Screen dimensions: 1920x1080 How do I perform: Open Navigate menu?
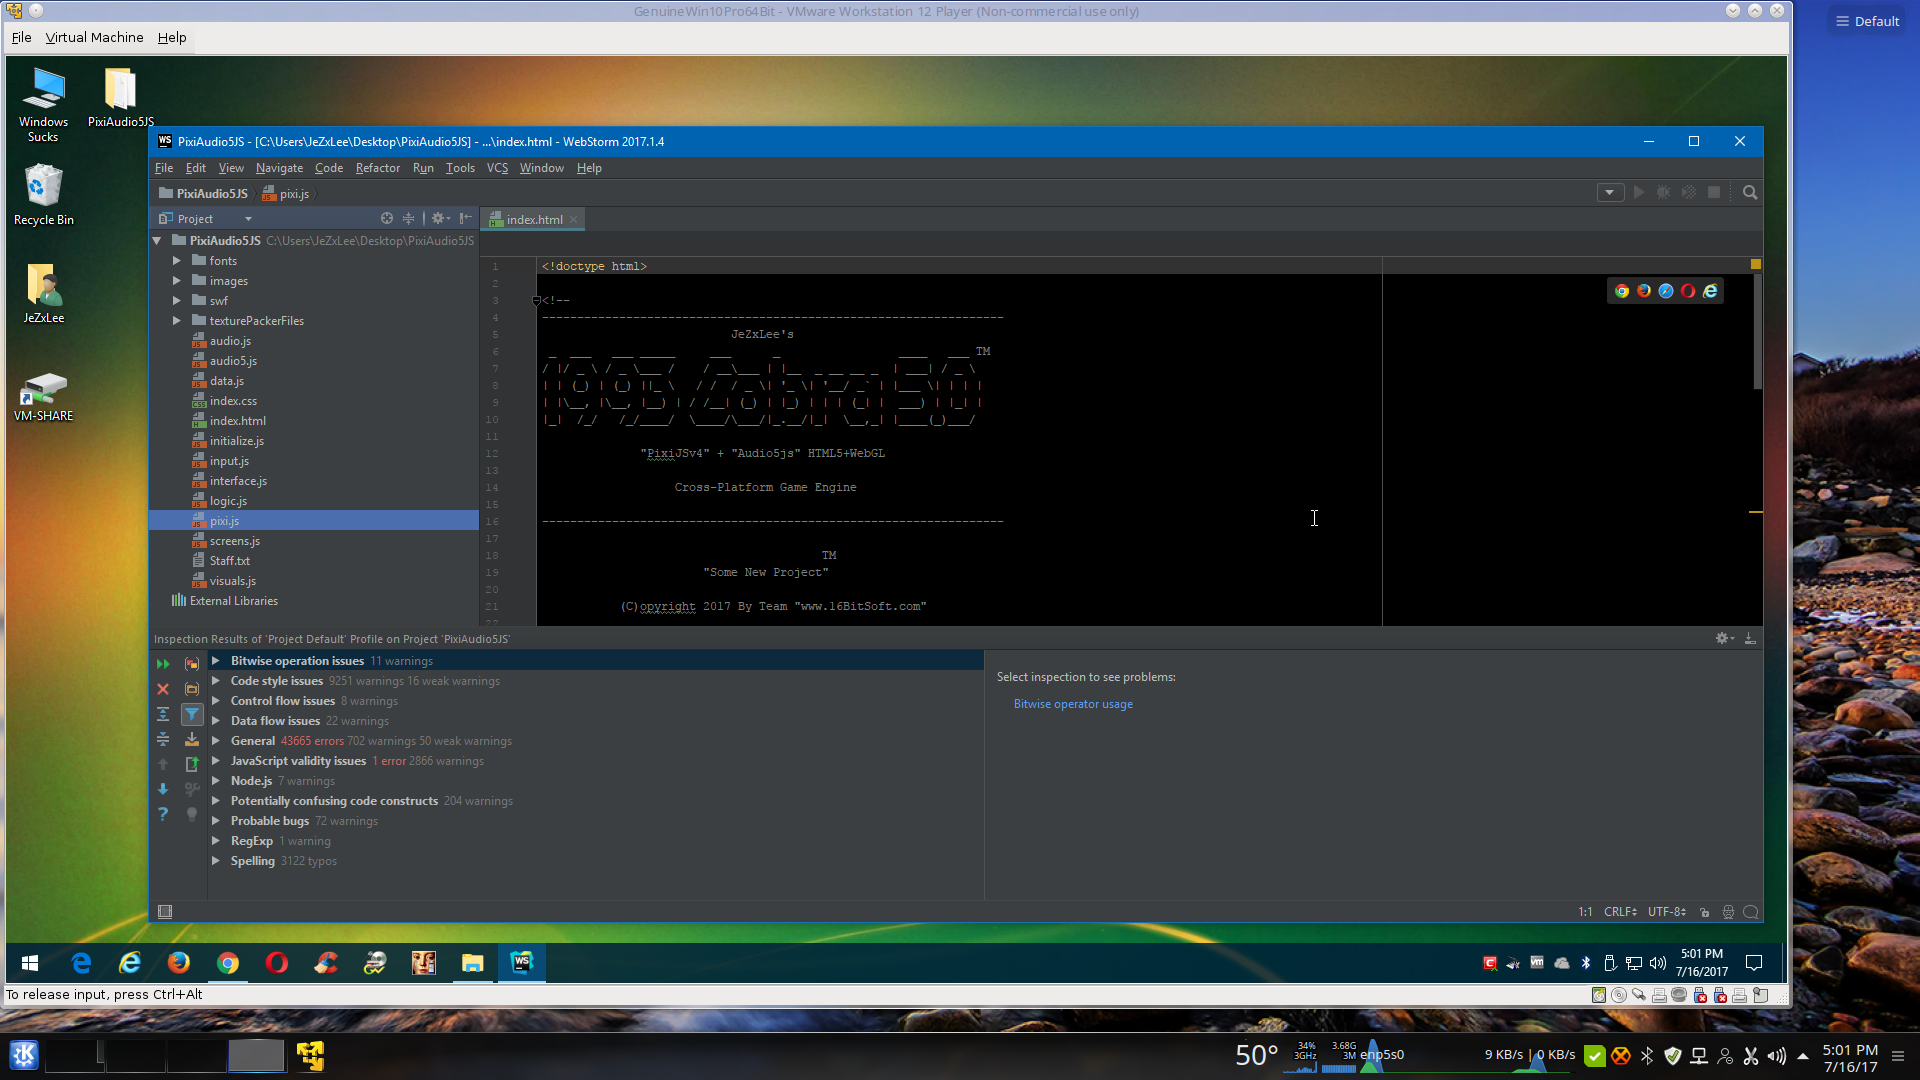279,168
